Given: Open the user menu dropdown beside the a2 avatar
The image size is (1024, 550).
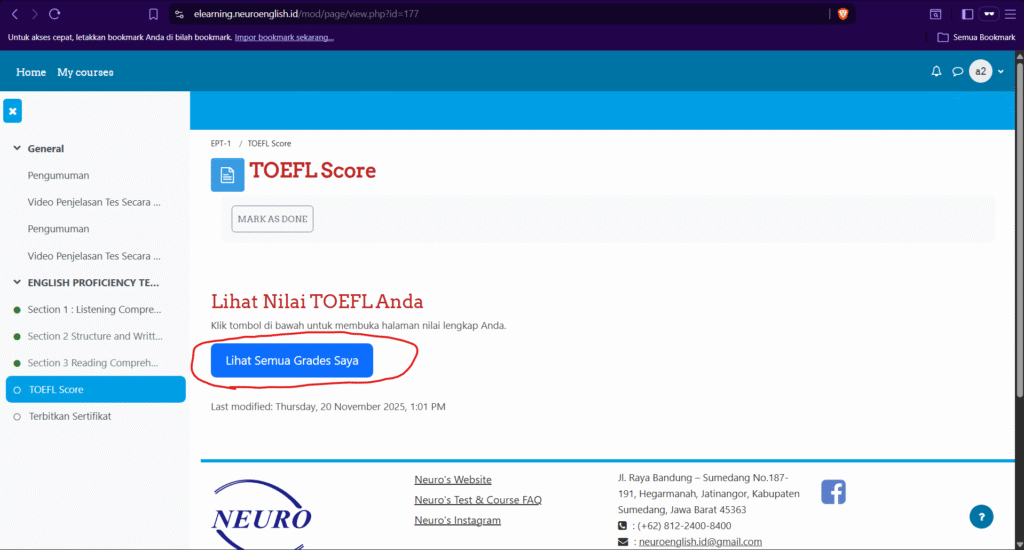Looking at the screenshot, I should click(1000, 72).
